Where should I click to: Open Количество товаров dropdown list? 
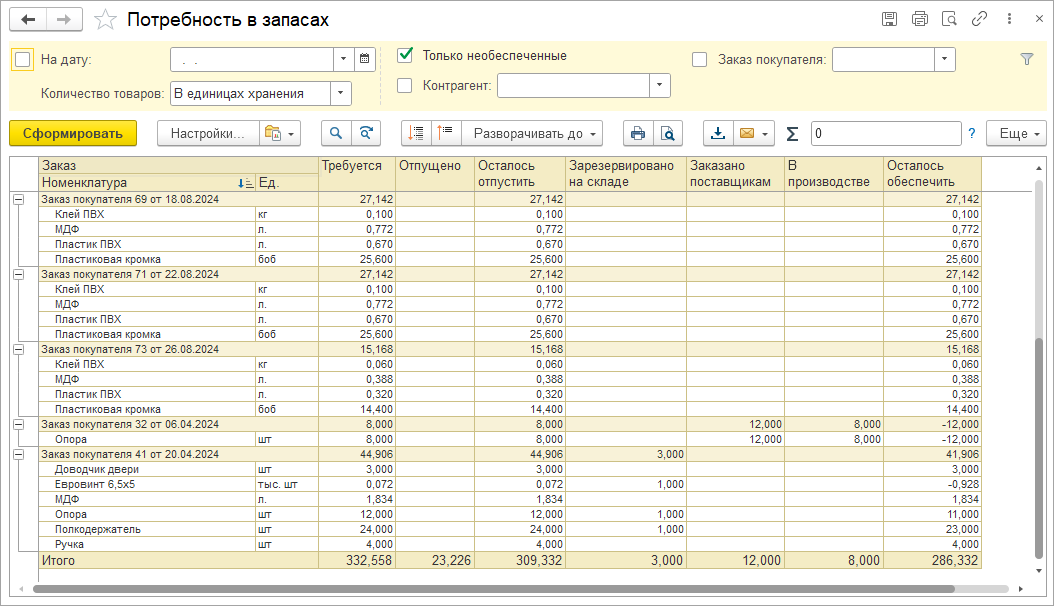[341, 93]
